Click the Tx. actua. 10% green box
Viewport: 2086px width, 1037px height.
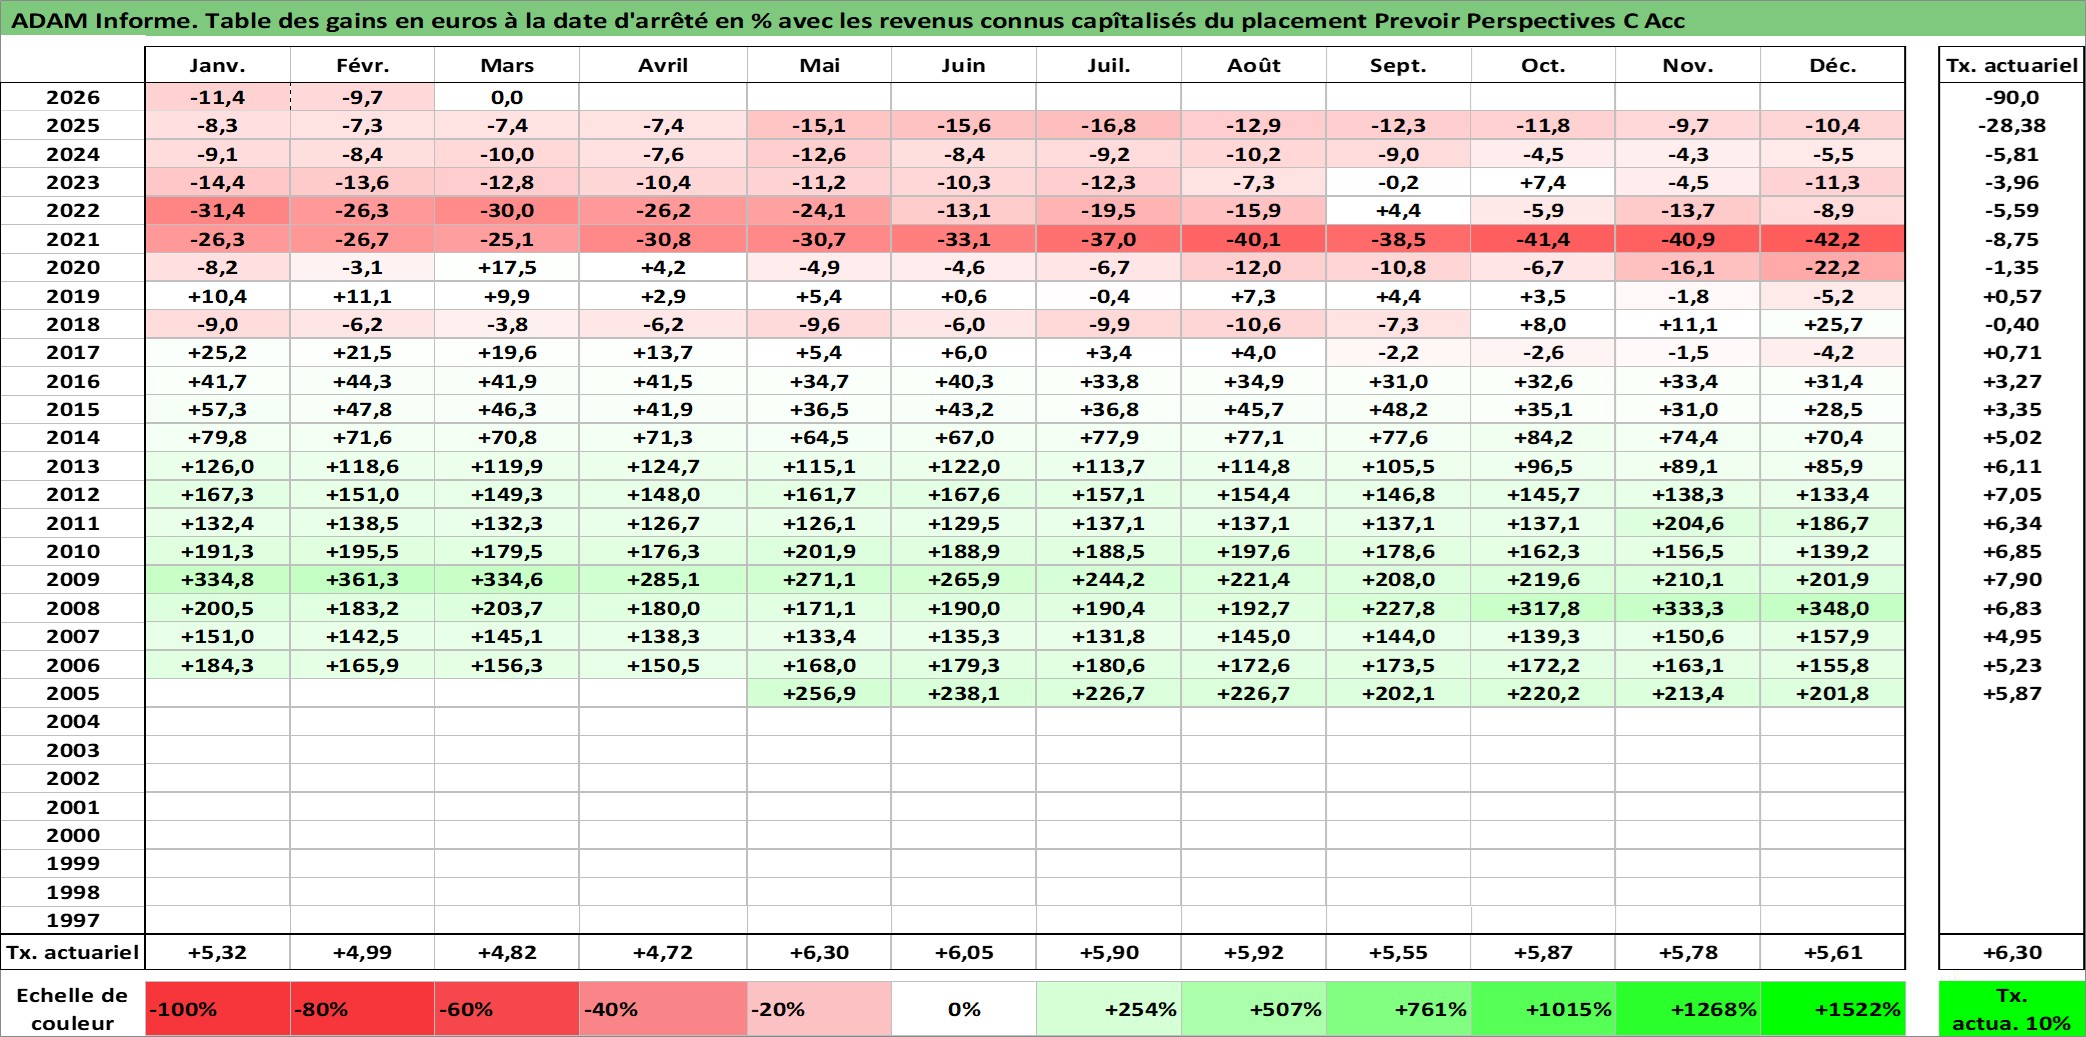[2012, 1009]
